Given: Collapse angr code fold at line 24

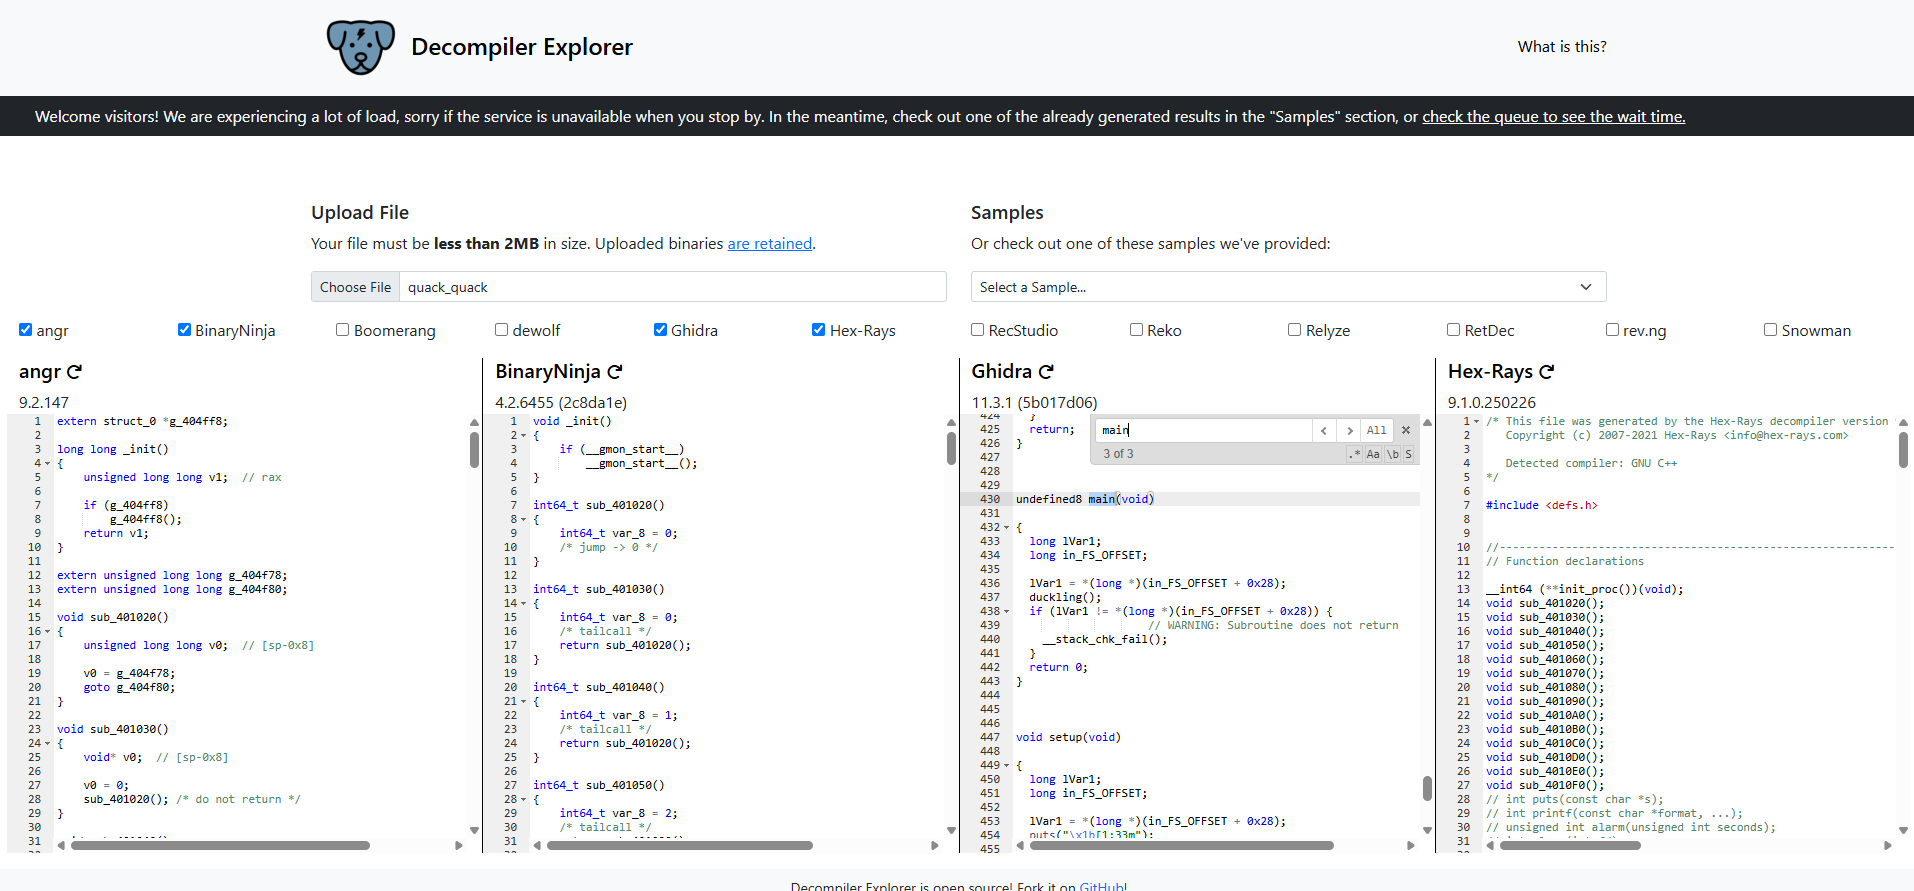Looking at the screenshot, I should click(x=47, y=744).
